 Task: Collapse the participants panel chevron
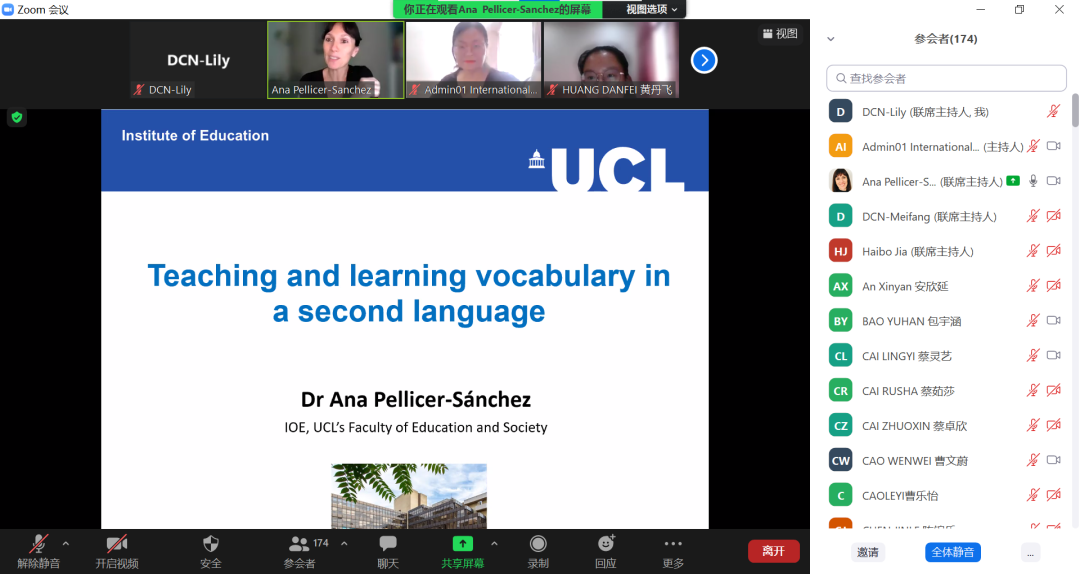pos(830,39)
